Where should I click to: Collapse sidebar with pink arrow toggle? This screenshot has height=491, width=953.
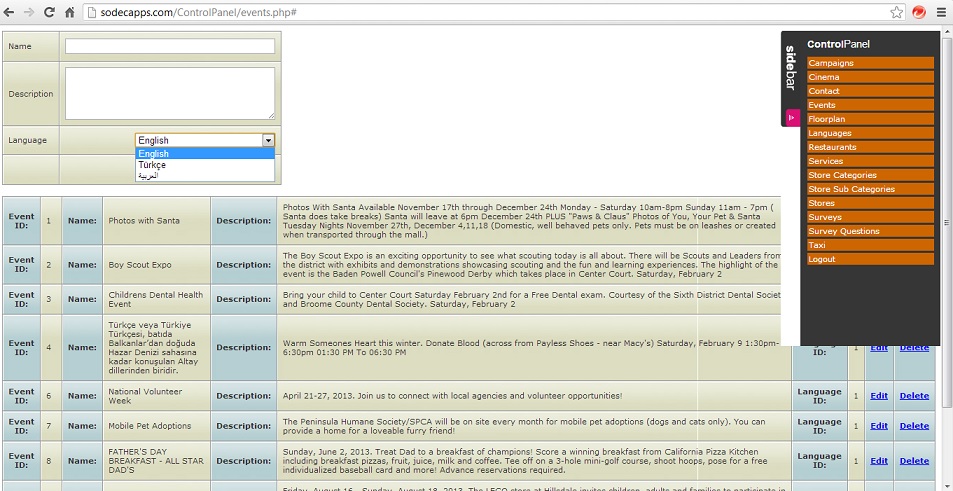pyautogui.click(x=792, y=117)
